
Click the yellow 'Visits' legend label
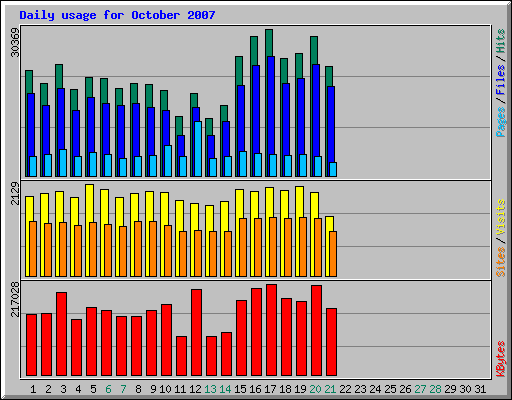(x=500, y=217)
